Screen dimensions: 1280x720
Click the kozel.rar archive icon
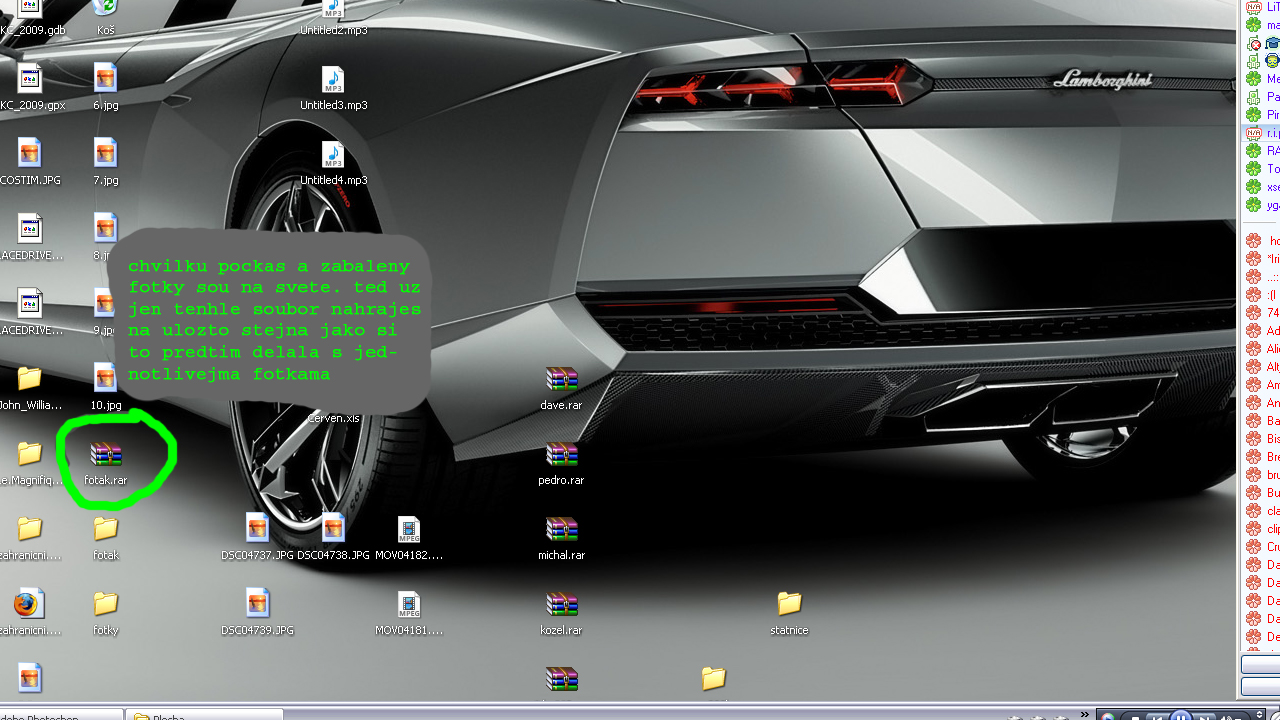coord(561,605)
